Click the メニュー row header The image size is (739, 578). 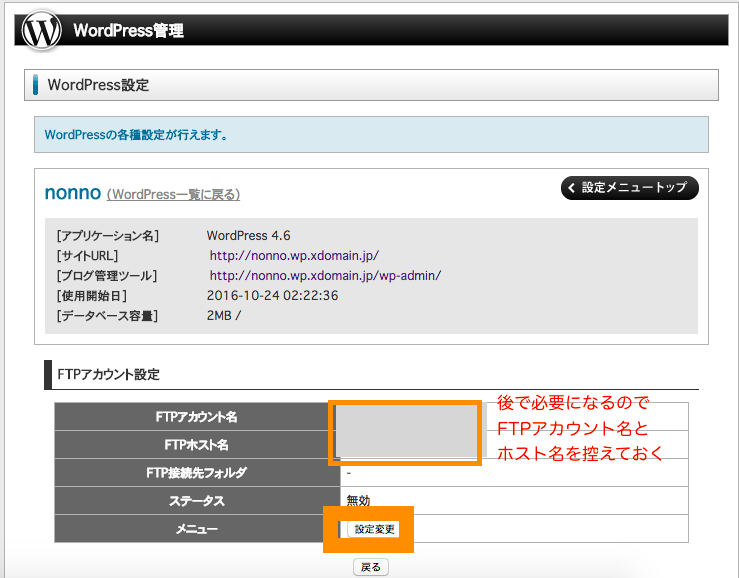click(197, 529)
